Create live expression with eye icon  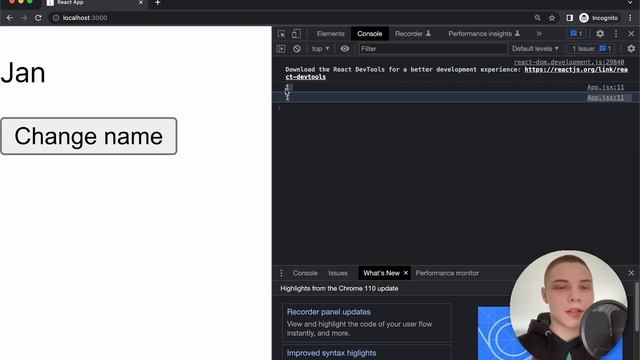tap(344, 49)
